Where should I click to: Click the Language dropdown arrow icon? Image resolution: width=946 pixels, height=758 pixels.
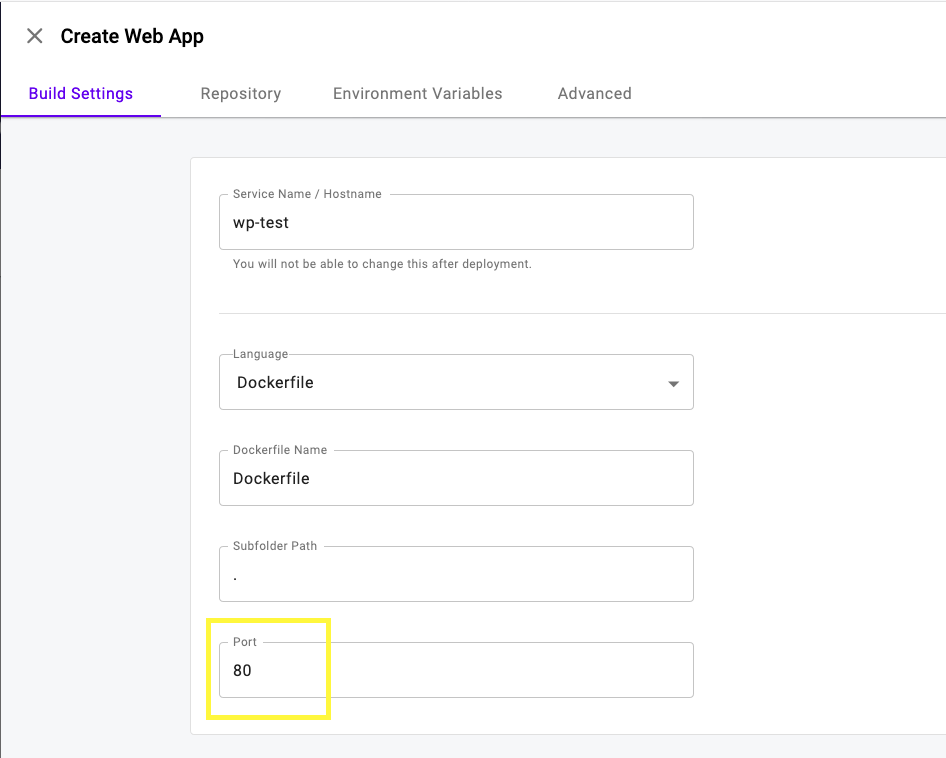click(x=673, y=384)
